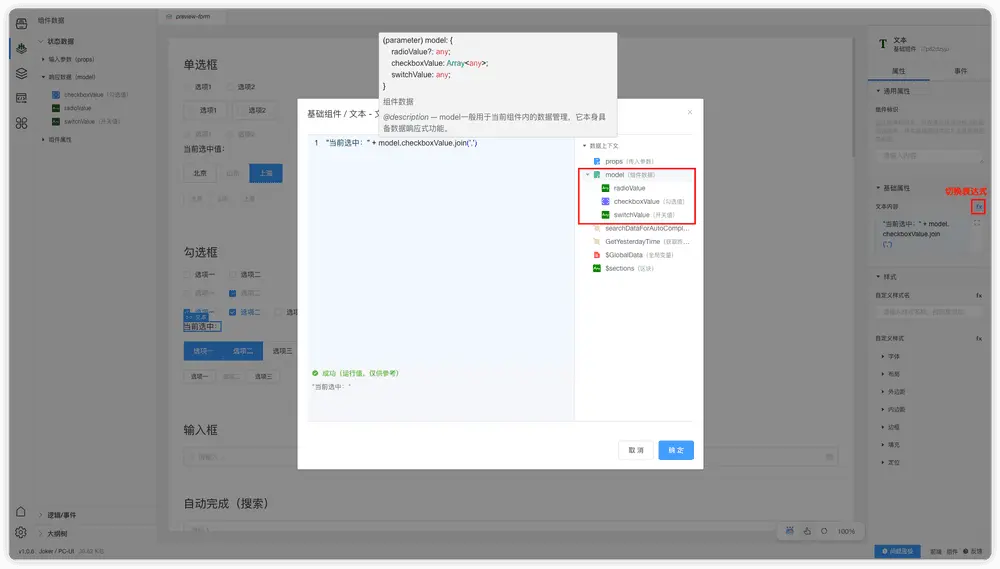Image resolution: width=1000 pixels, height=569 pixels.
Task: Click 取消 to cancel the expression dialog
Action: 636,450
